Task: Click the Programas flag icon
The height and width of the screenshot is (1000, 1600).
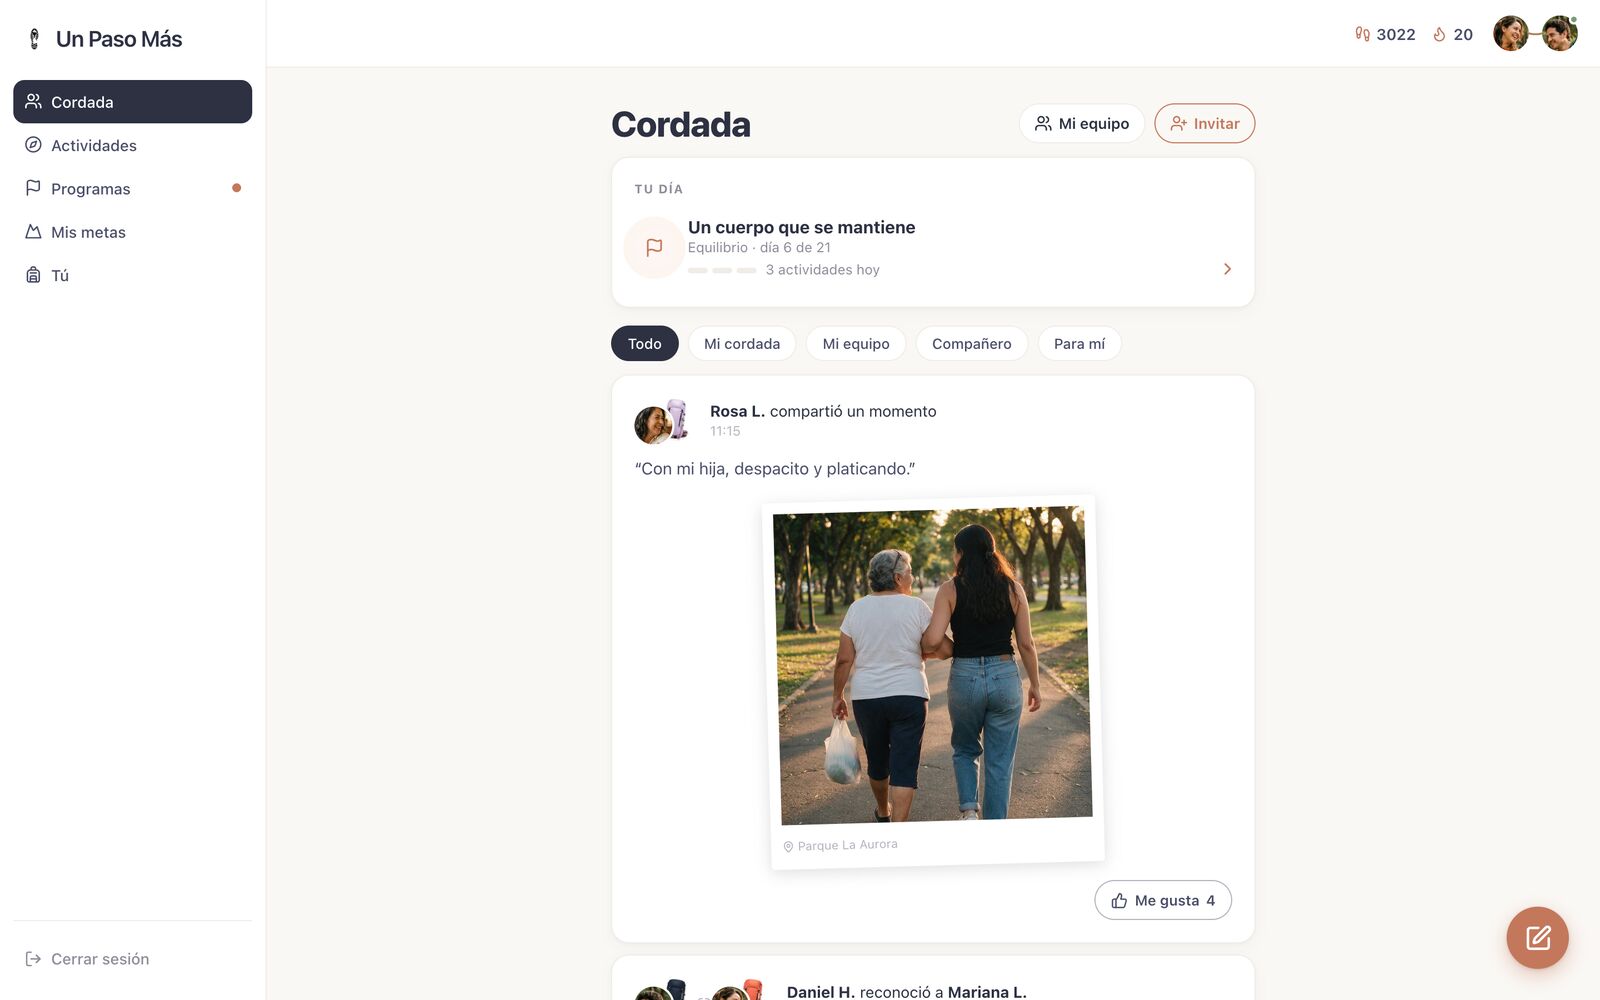Action: click(33, 188)
